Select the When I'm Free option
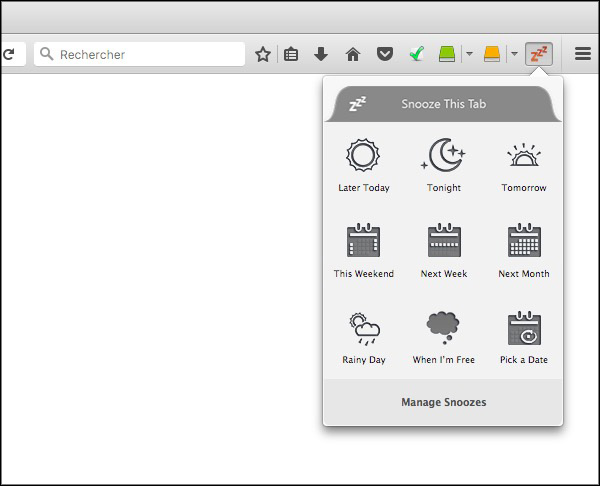Screen dimensions: 600x486 pyautogui.click(x=444, y=337)
